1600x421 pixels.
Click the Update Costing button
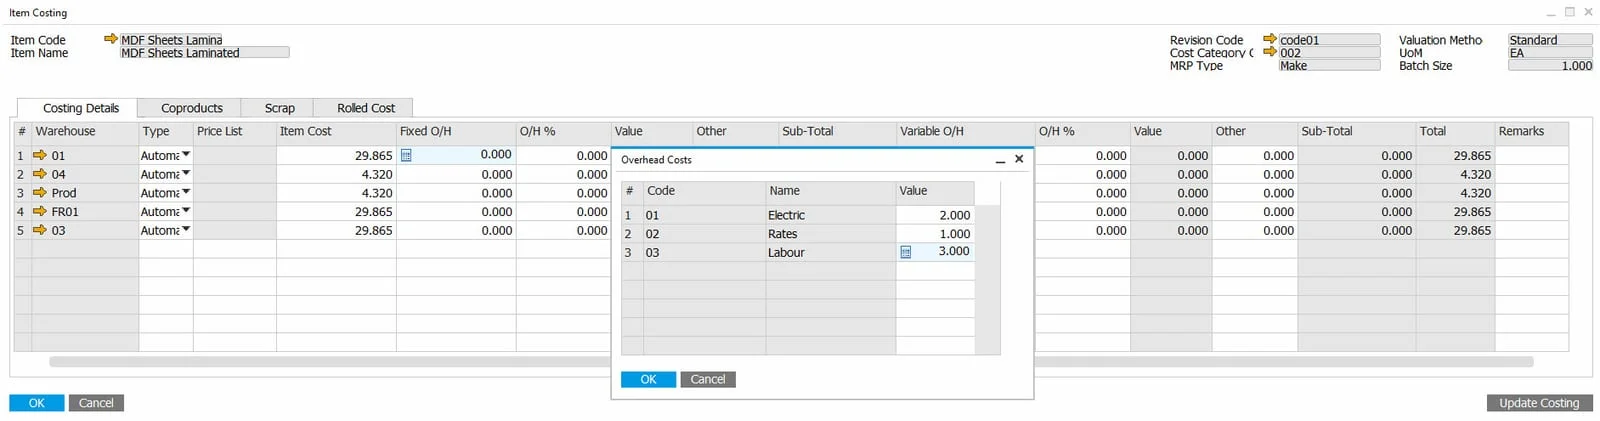[1539, 403]
